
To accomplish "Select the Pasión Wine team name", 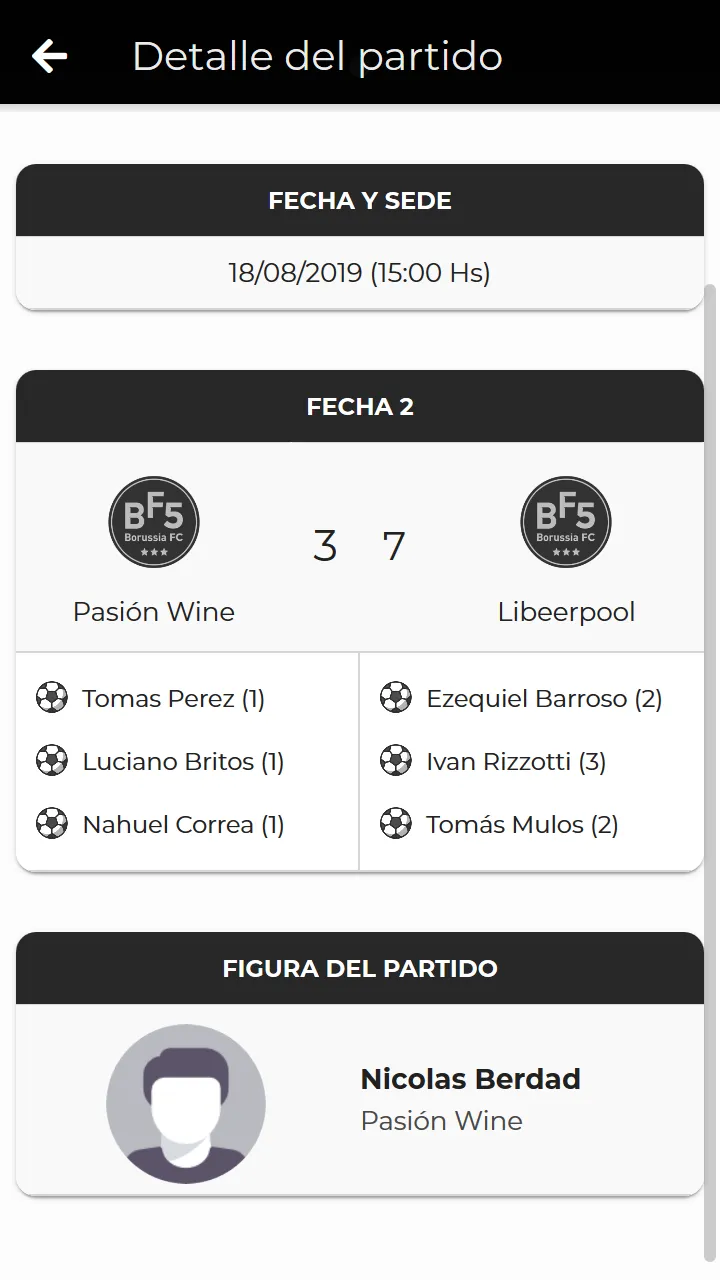I will pyautogui.click(x=154, y=612).
